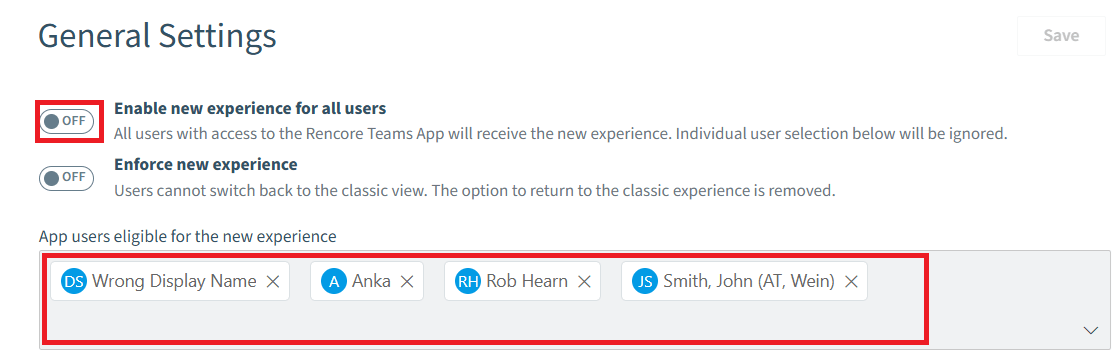Image resolution: width=1118 pixels, height=362 pixels.
Task: Save the general settings
Action: (1061, 36)
